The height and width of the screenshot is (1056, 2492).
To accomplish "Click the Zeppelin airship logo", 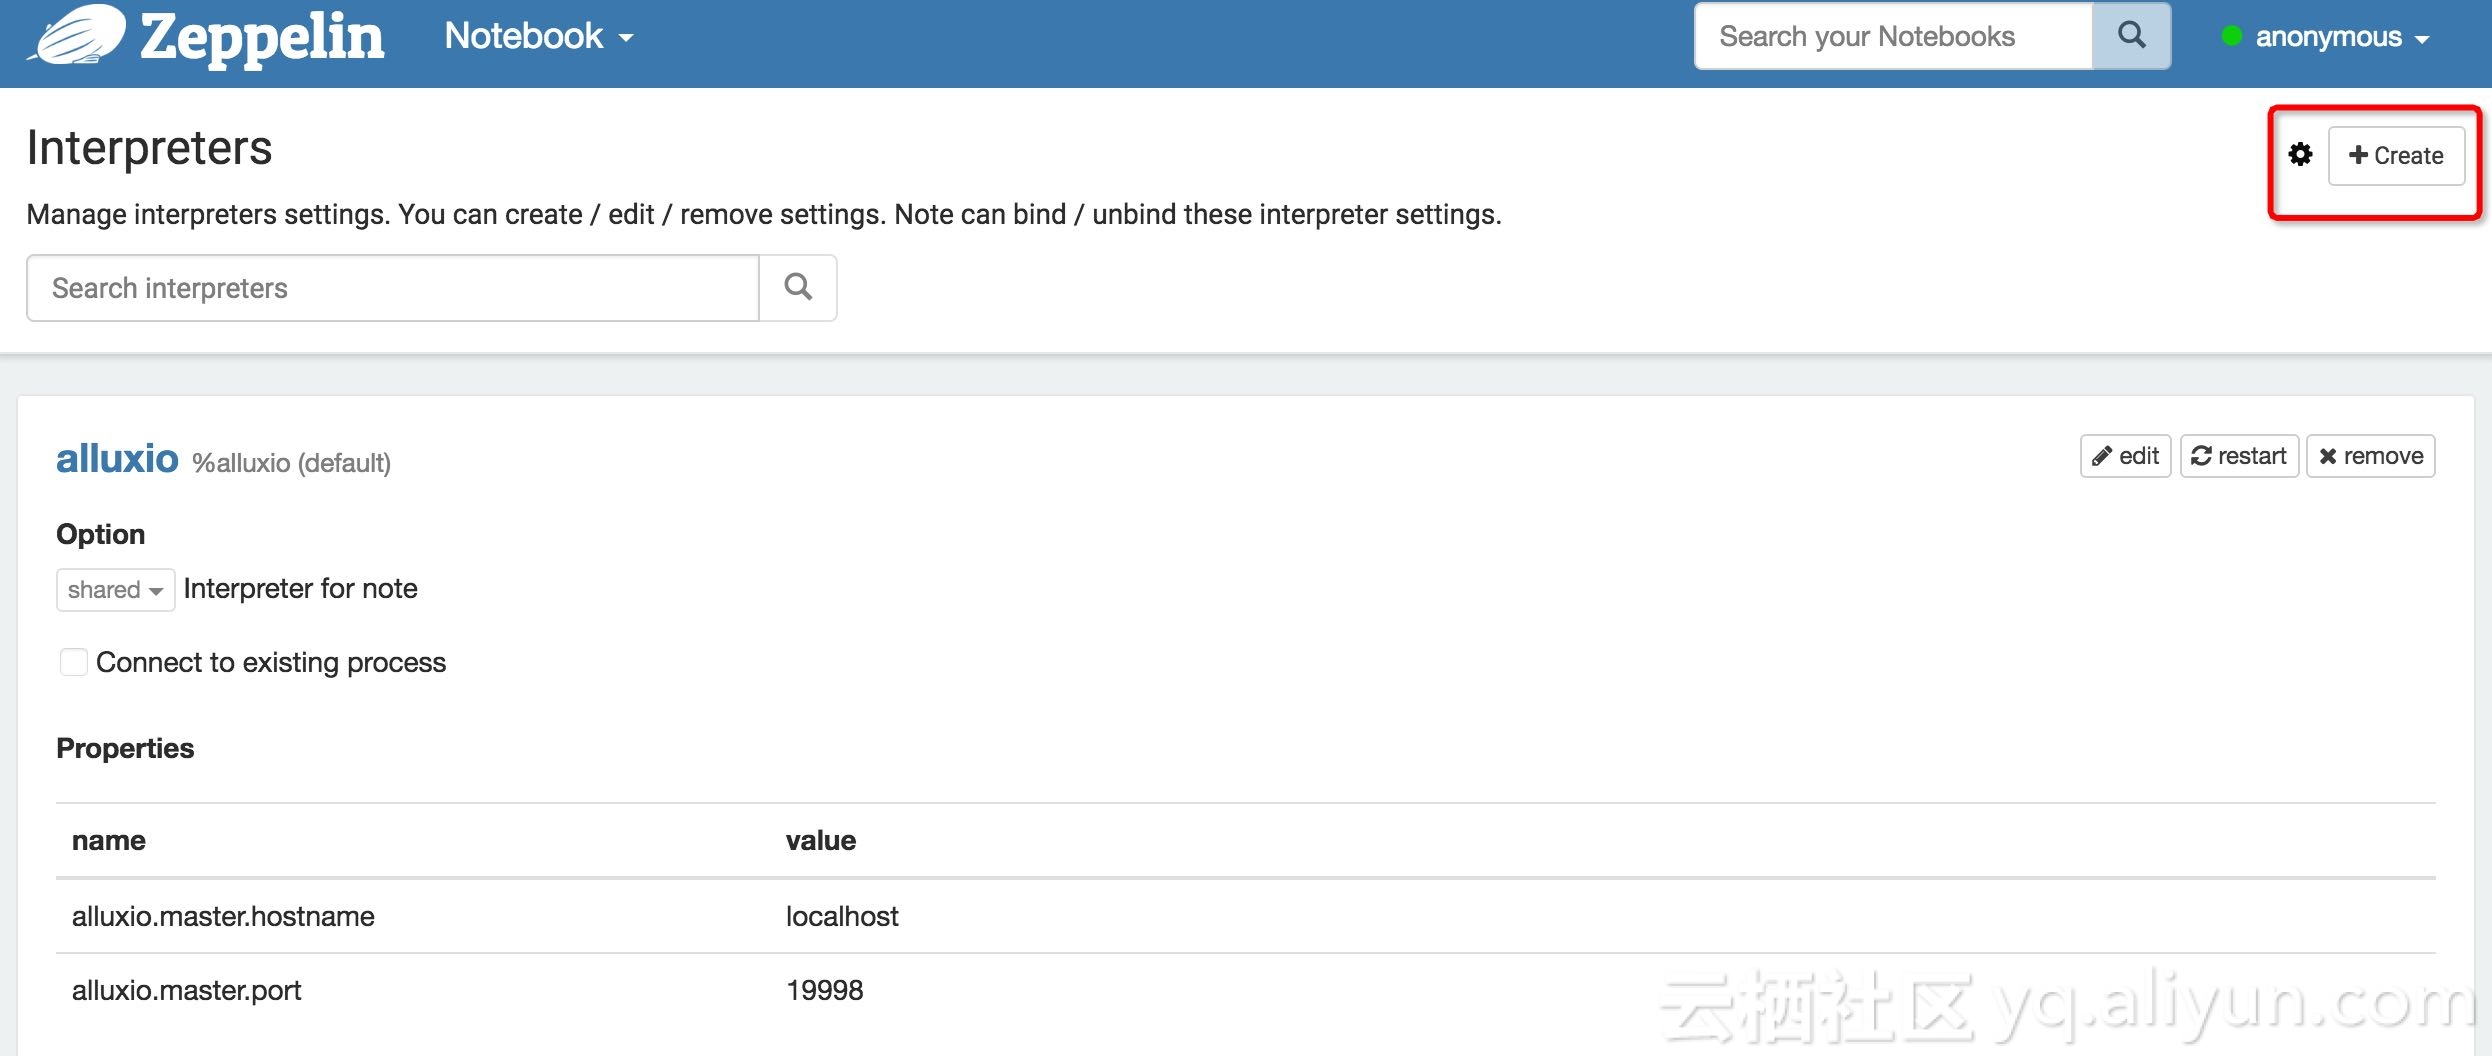I will point(77,36).
